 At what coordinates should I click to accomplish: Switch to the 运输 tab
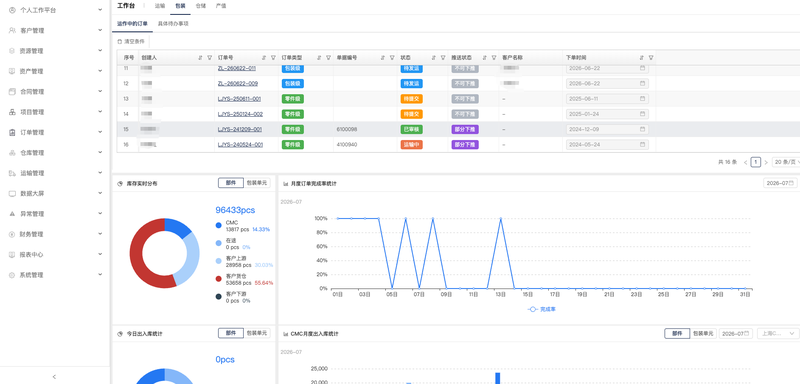coord(160,6)
